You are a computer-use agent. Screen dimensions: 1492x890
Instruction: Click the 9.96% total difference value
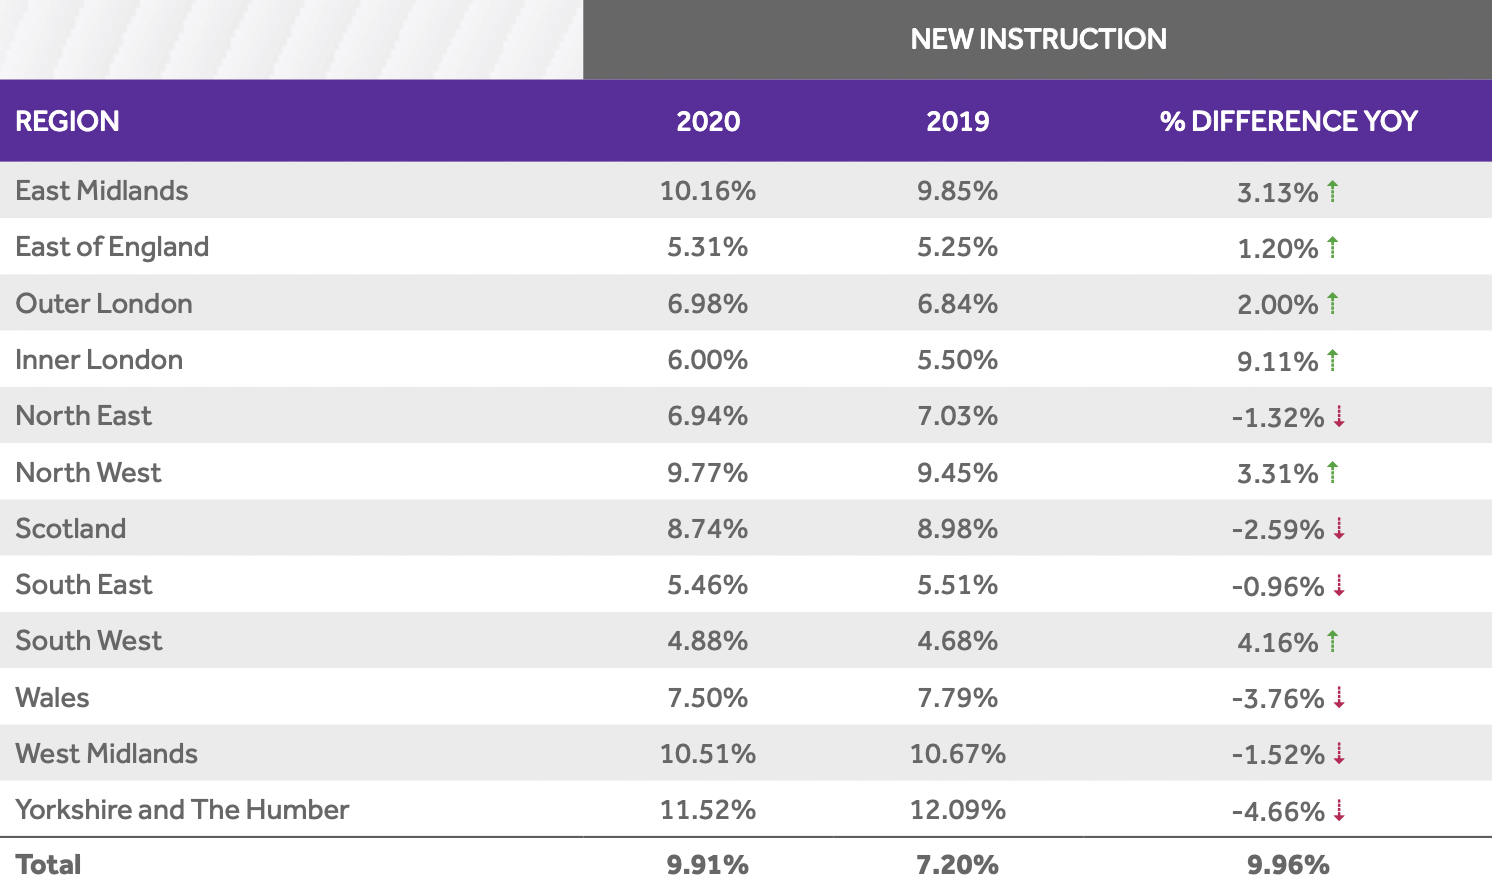click(x=1288, y=865)
